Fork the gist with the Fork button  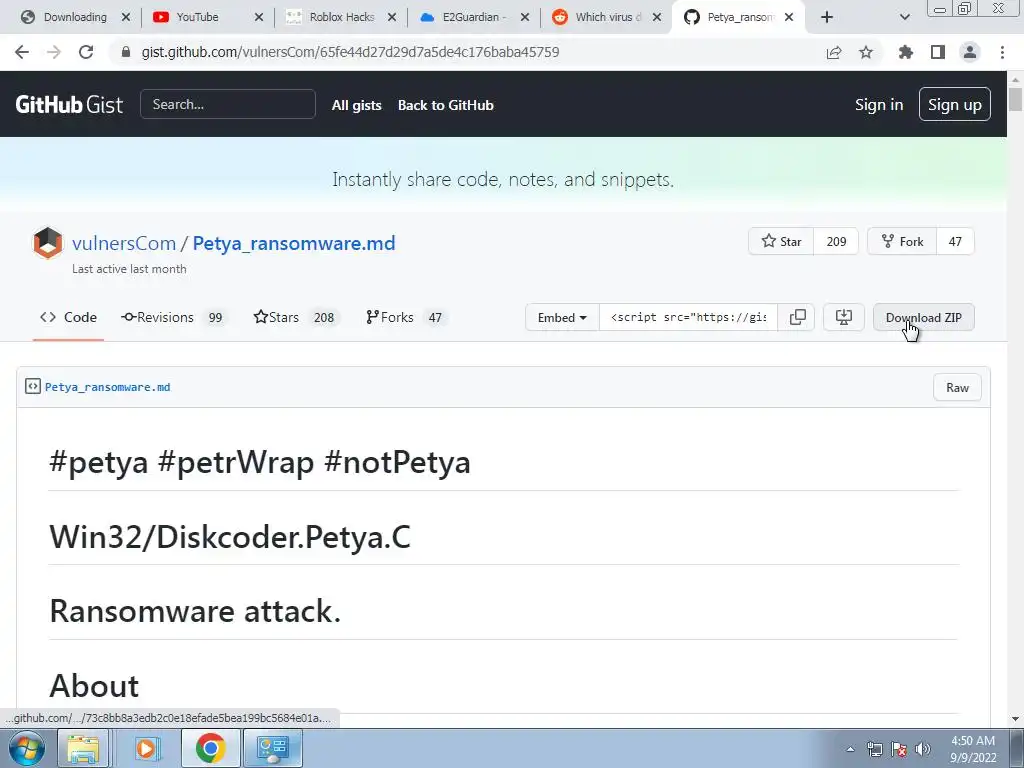coord(902,242)
